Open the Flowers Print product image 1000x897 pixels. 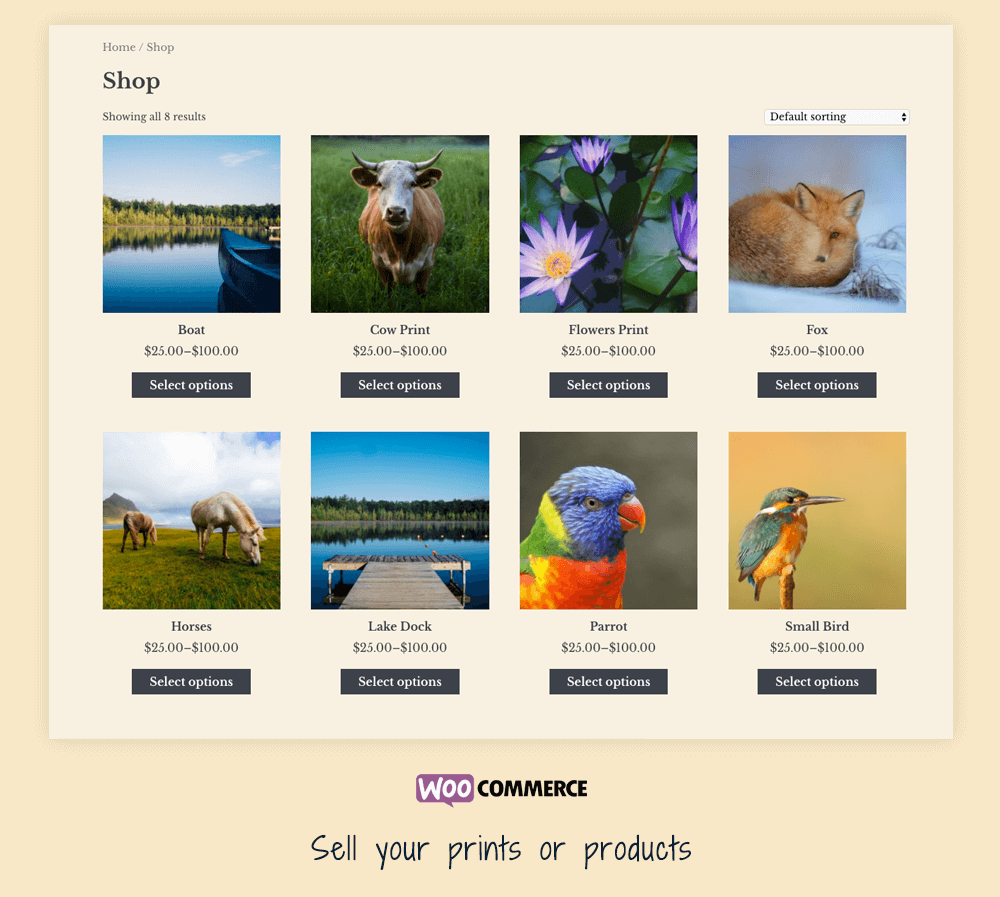pos(608,224)
